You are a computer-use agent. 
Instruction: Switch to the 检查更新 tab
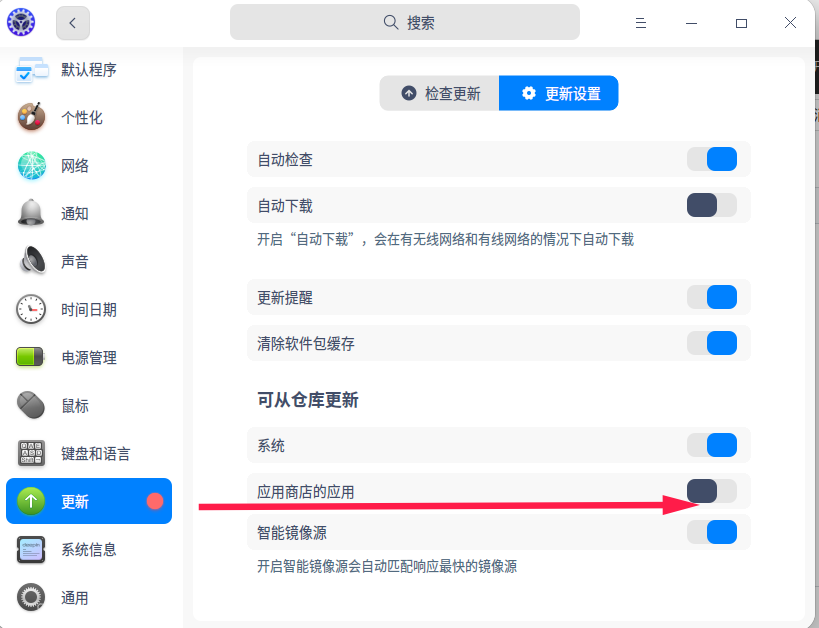click(440, 94)
